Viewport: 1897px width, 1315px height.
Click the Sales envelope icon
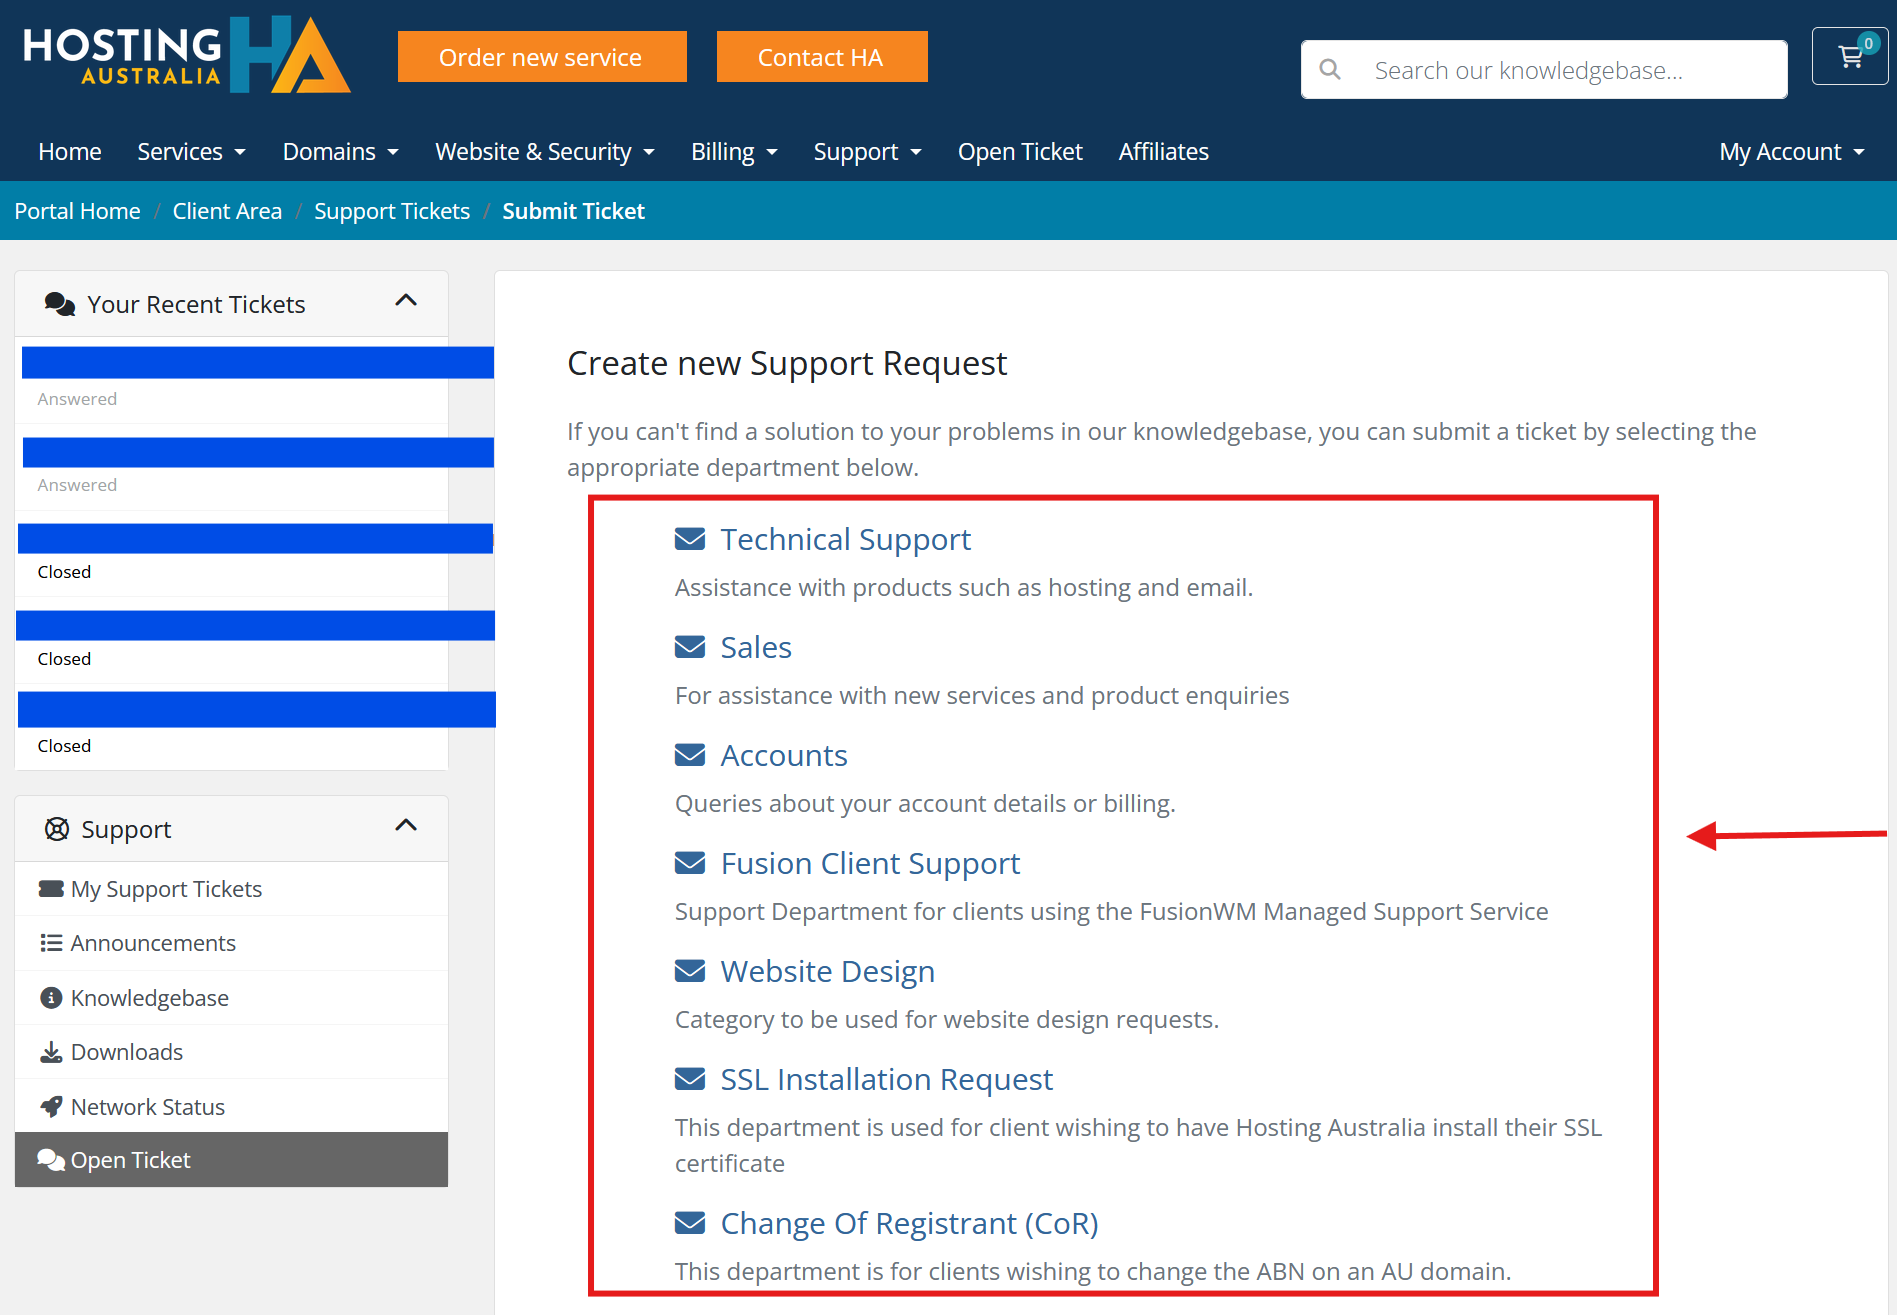690,647
